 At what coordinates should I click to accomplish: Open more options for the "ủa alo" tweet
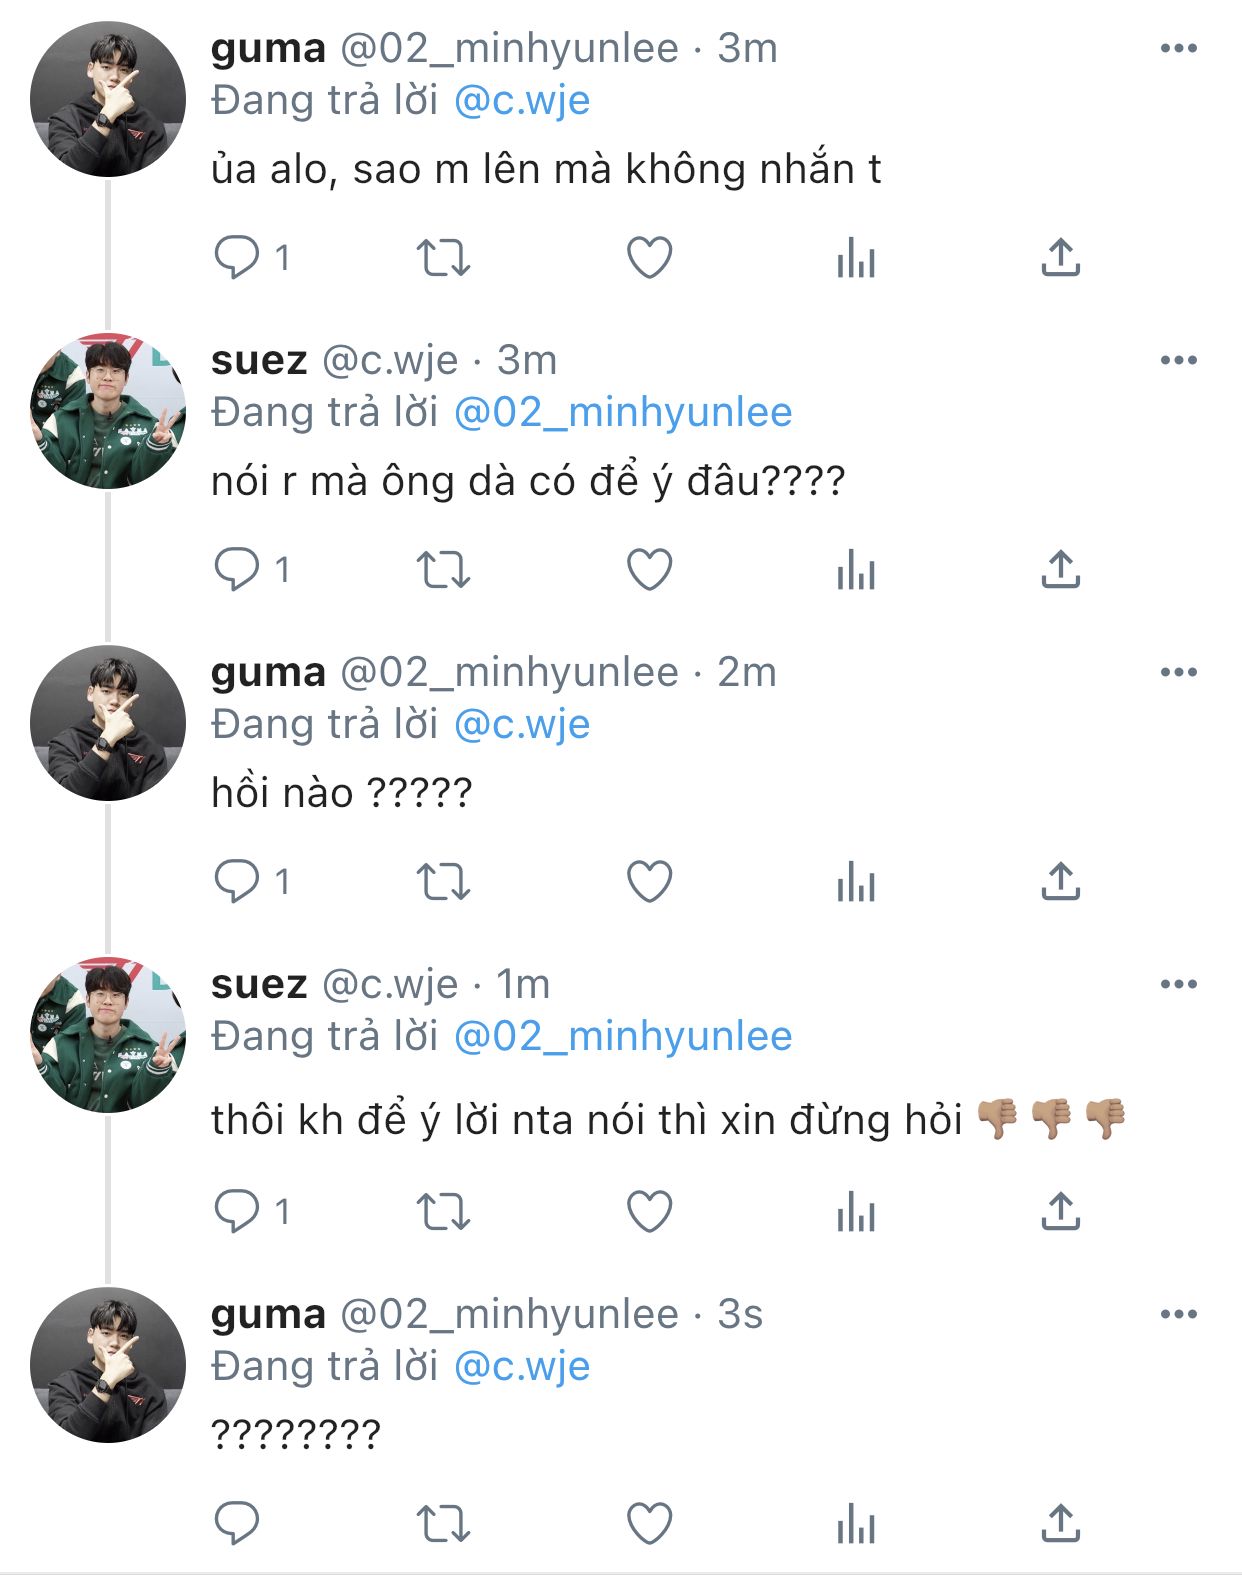point(1178,48)
